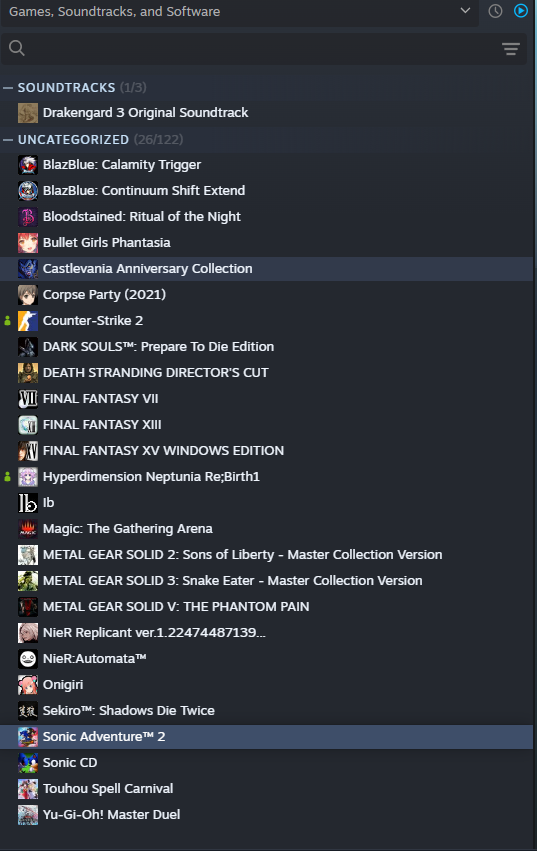
Task: Click the search magnifier icon
Action: point(17,48)
